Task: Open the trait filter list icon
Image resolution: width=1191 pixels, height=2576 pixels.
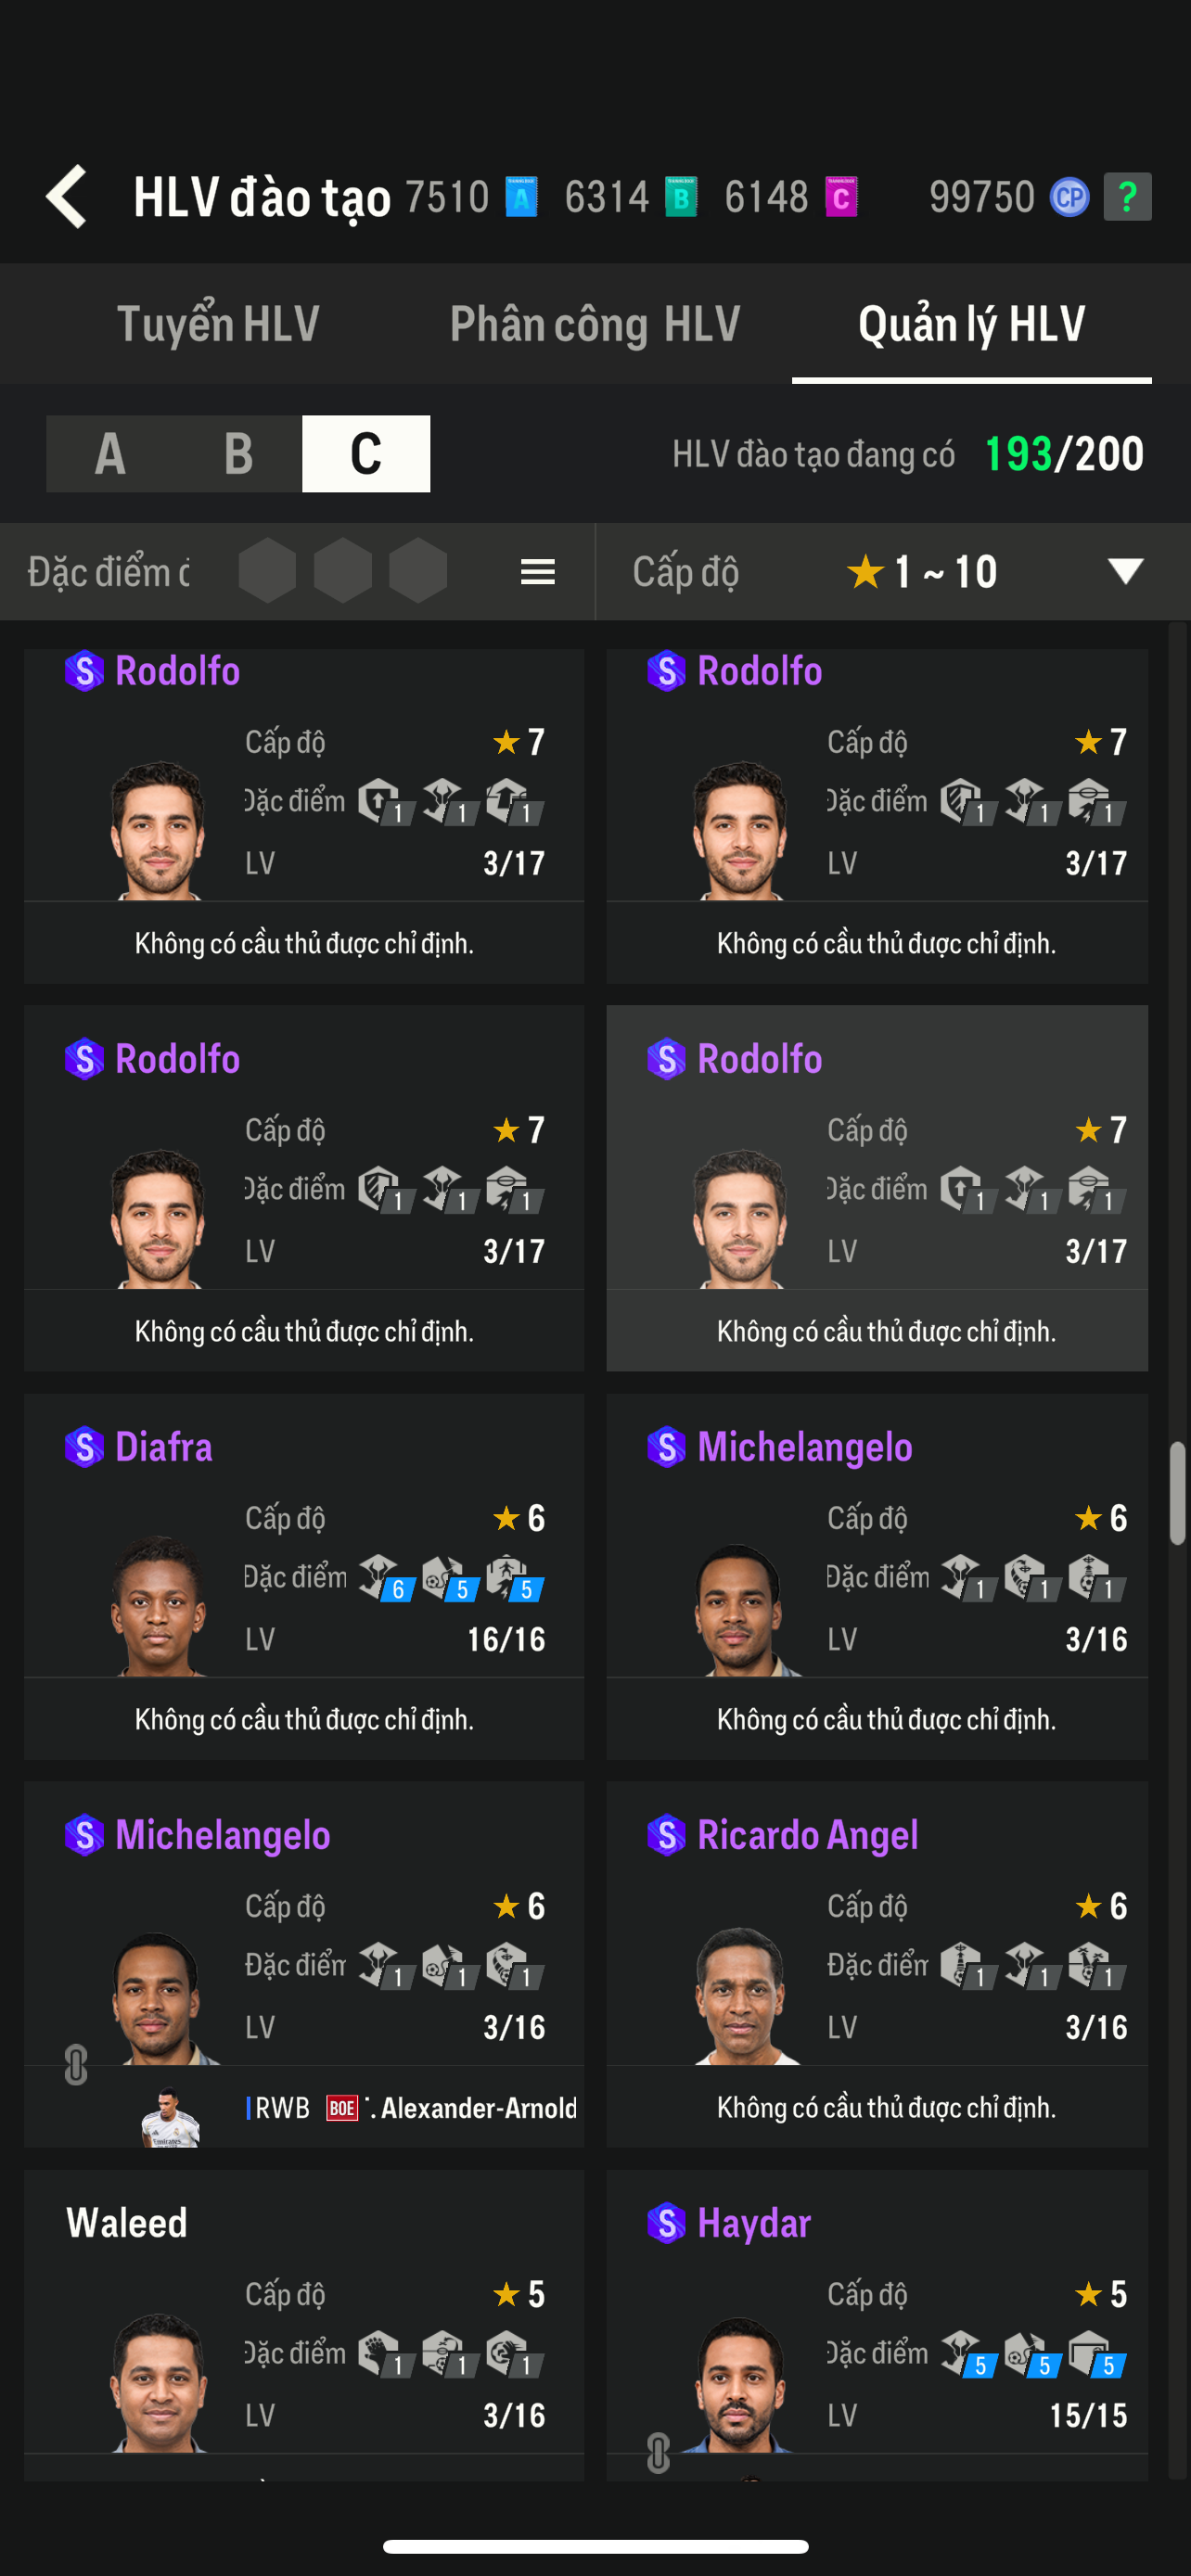Action: click(x=538, y=572)
